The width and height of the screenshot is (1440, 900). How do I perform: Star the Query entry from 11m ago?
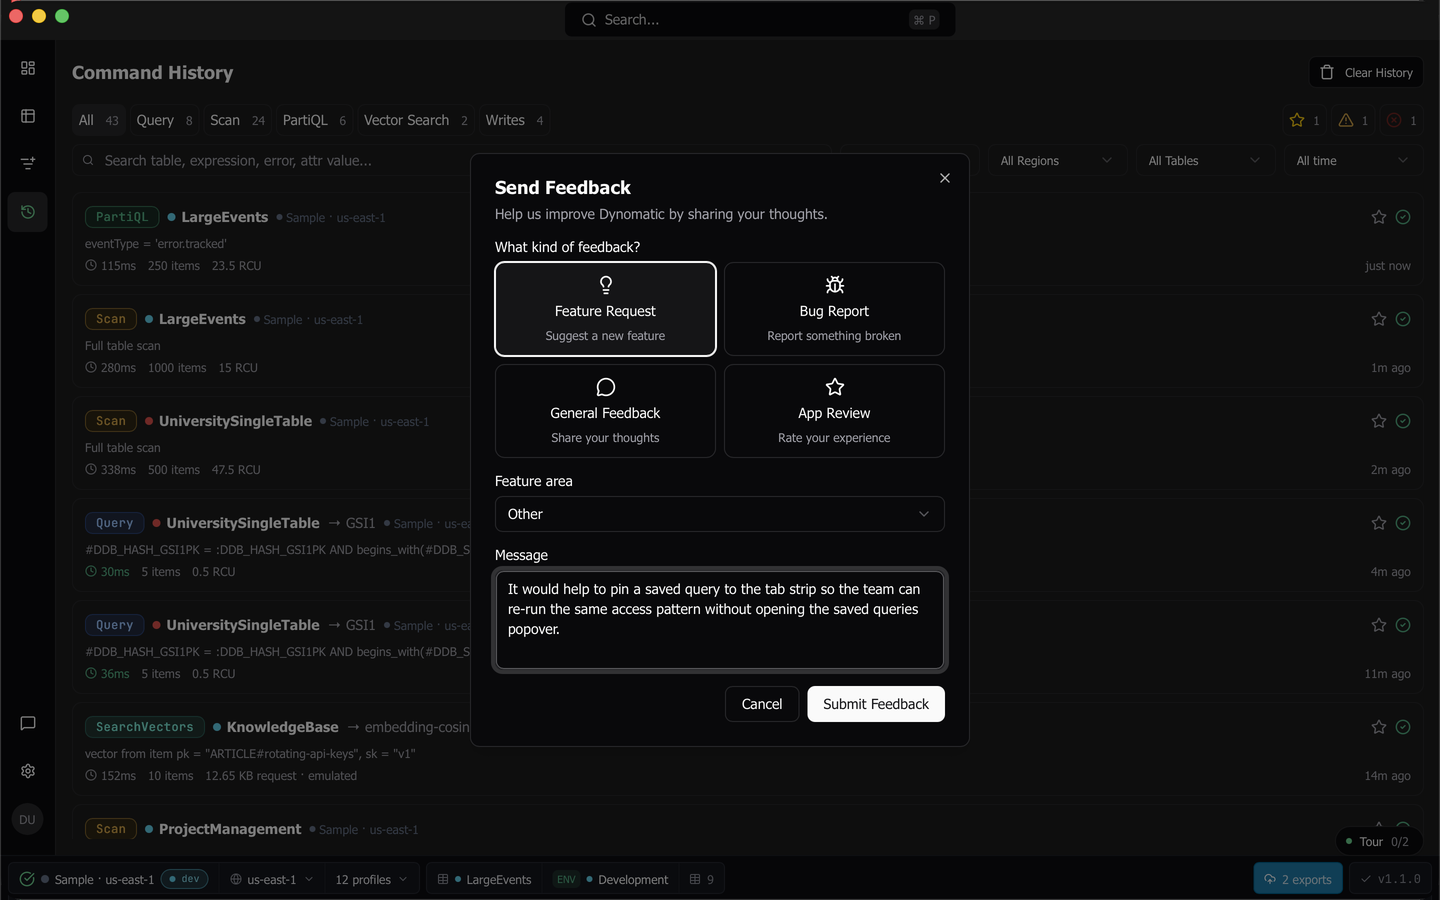(x=1379, y=625)
